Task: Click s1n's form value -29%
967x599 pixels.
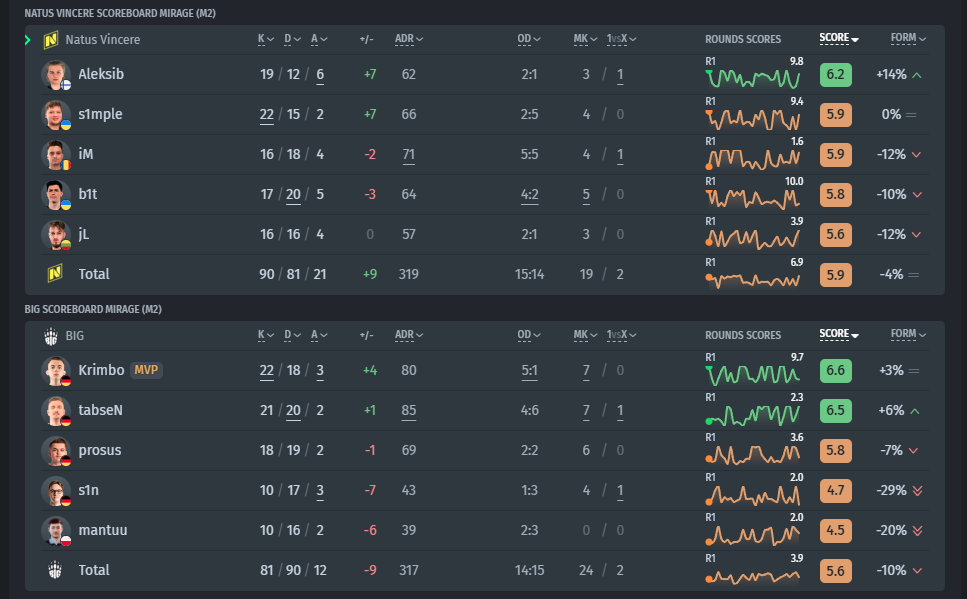Action: point(892,490)
